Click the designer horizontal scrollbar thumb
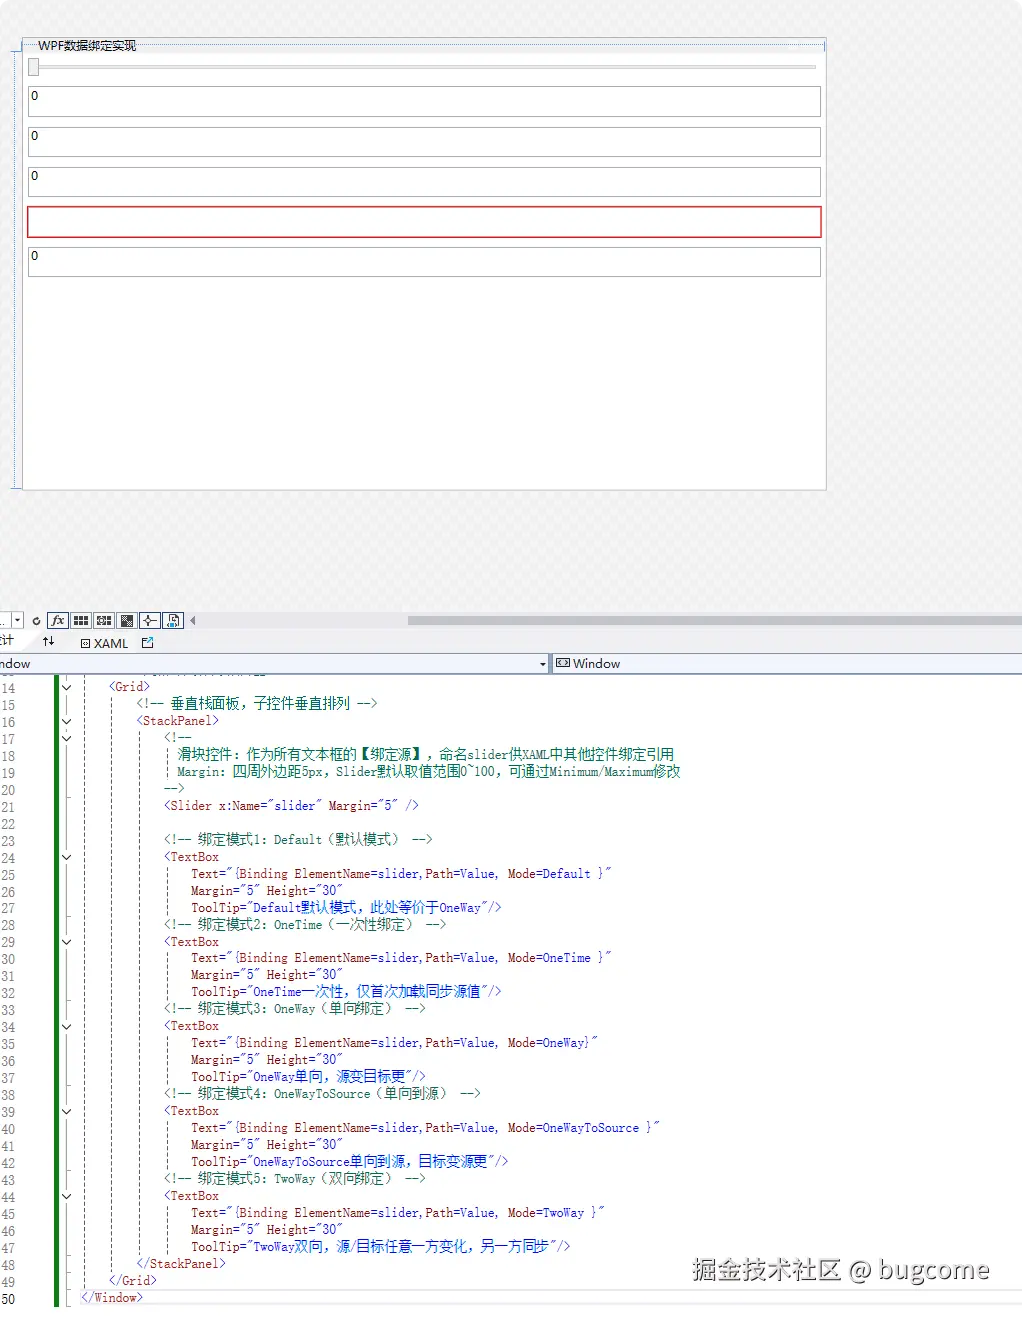The width and height of the screenshot is (1022, 1318). coord(714,621)
